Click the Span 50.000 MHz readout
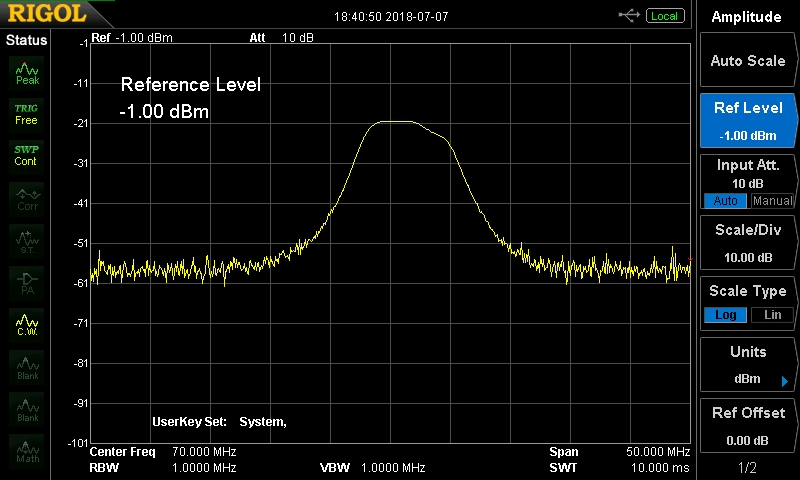The image size is (800, 480). [619, 452]
